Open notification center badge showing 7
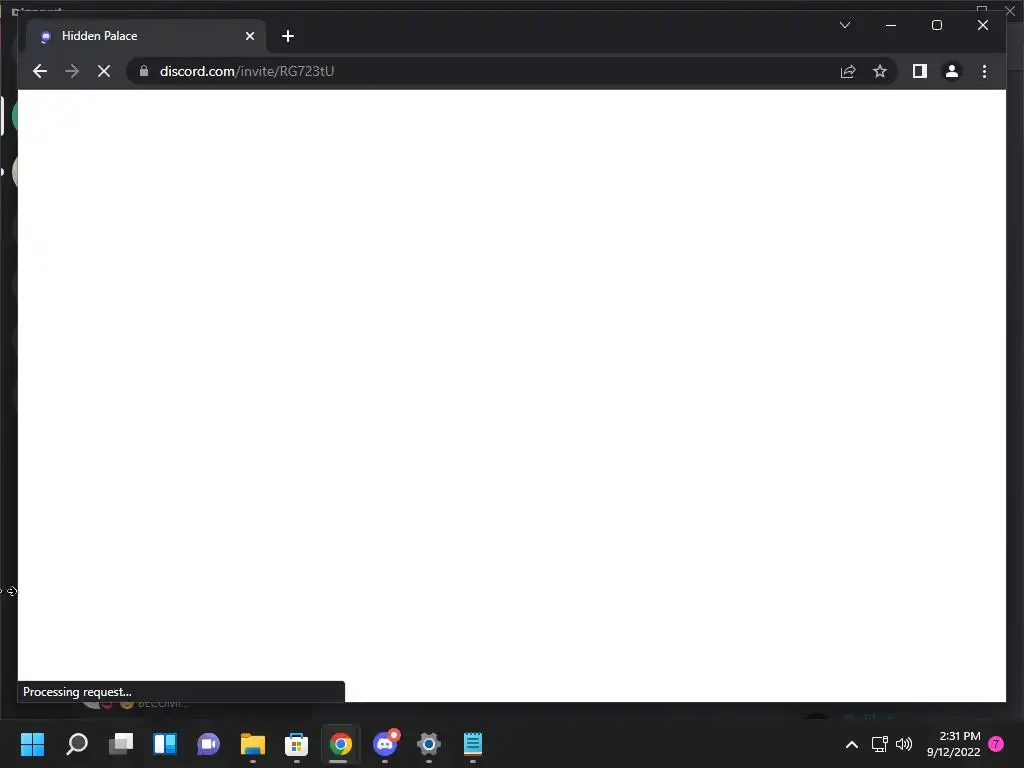1024x768 pixels. pyautogui.click(x=996, y=744)
